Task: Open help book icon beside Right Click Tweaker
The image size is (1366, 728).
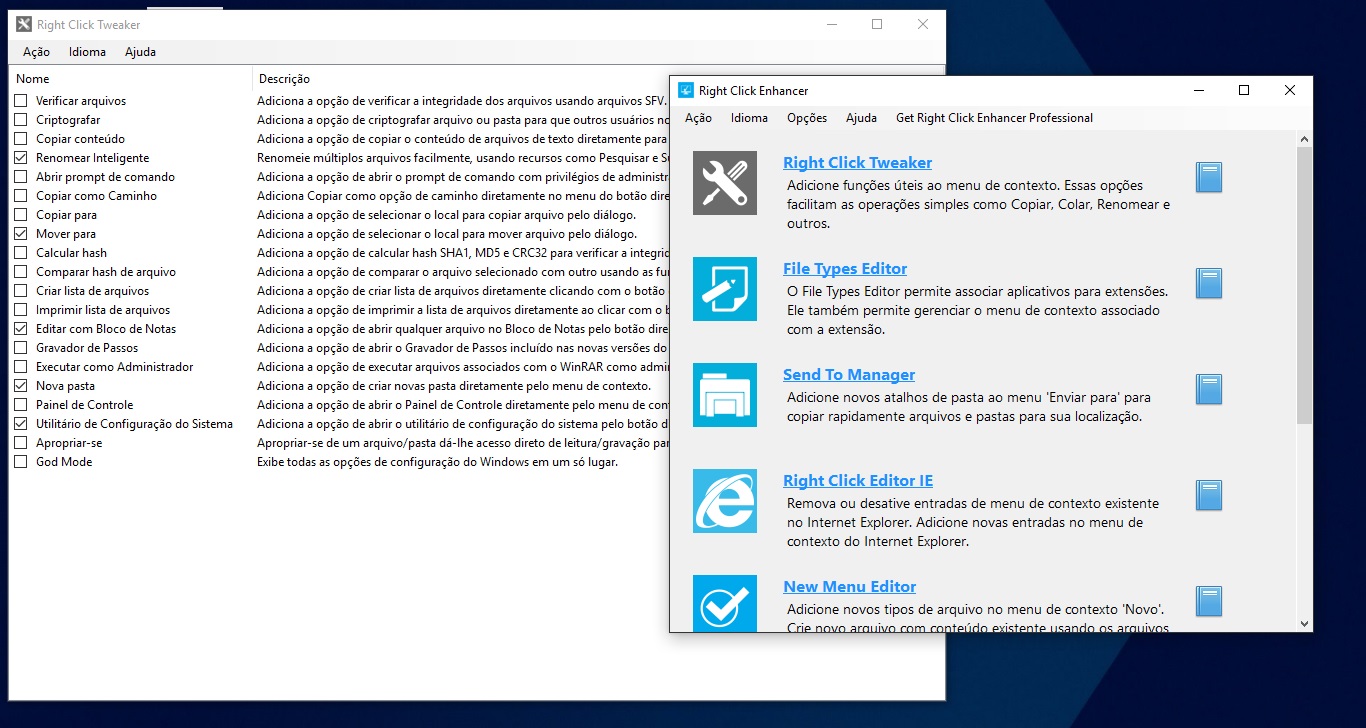Action: [1209, 177]
